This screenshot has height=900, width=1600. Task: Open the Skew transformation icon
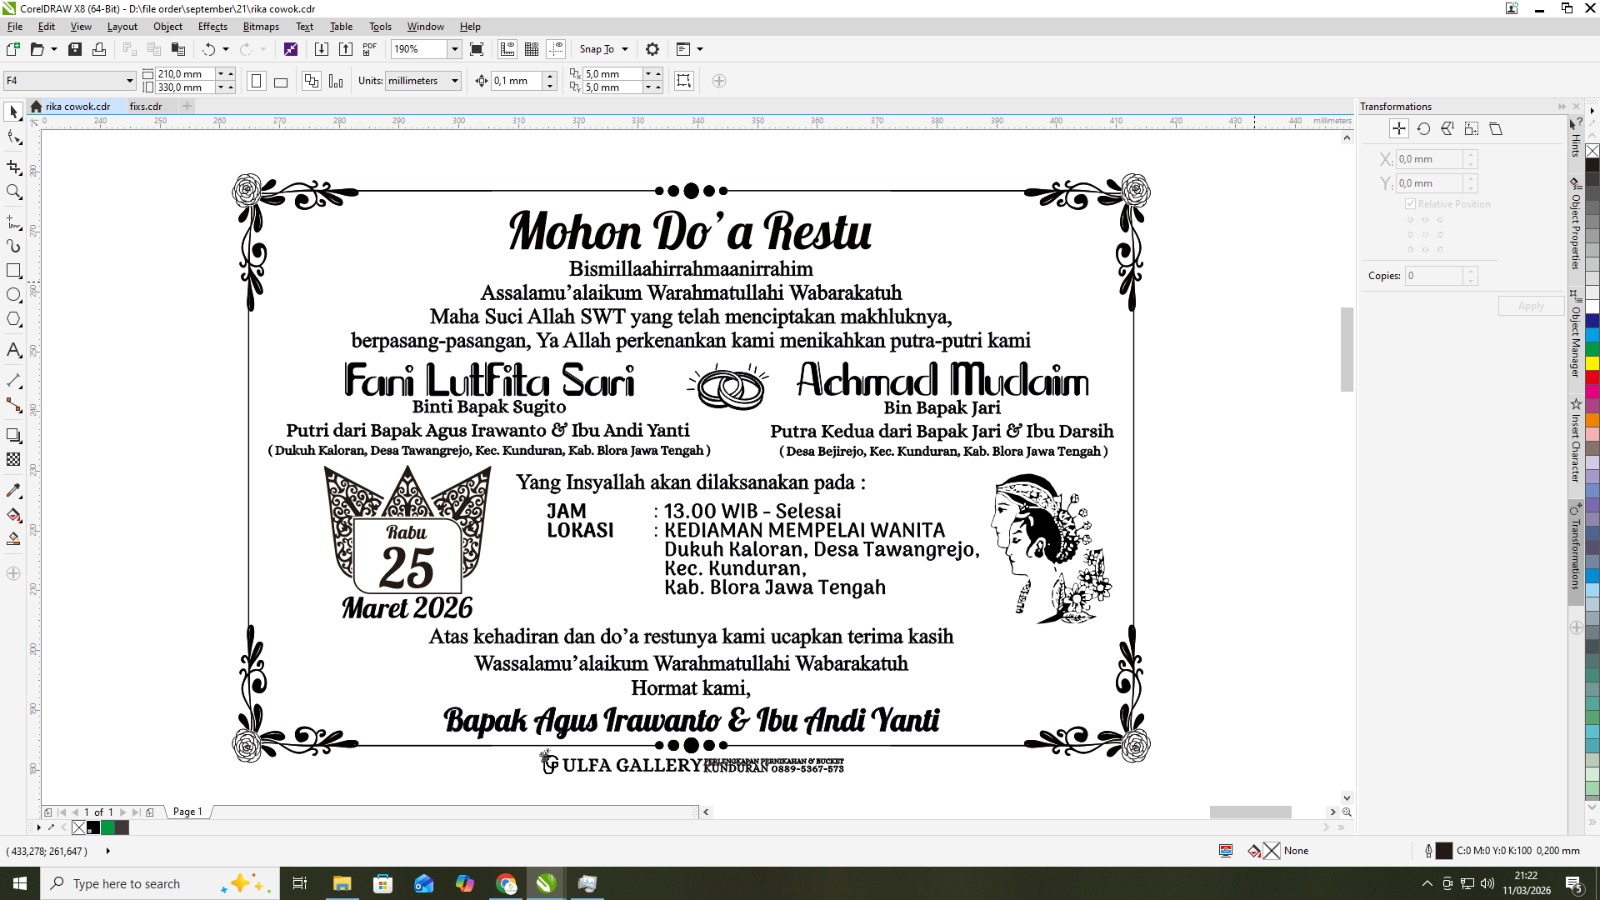pos(1496,129)
